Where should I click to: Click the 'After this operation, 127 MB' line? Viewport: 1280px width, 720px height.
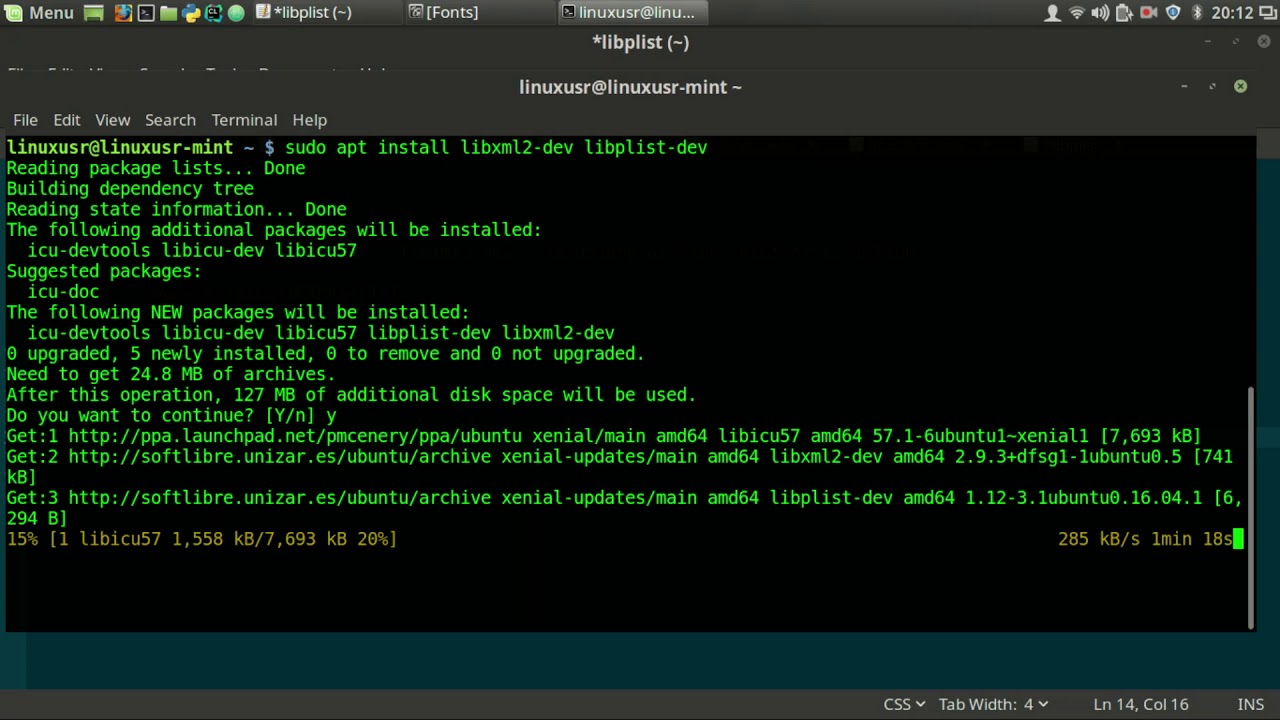[351, 395]
